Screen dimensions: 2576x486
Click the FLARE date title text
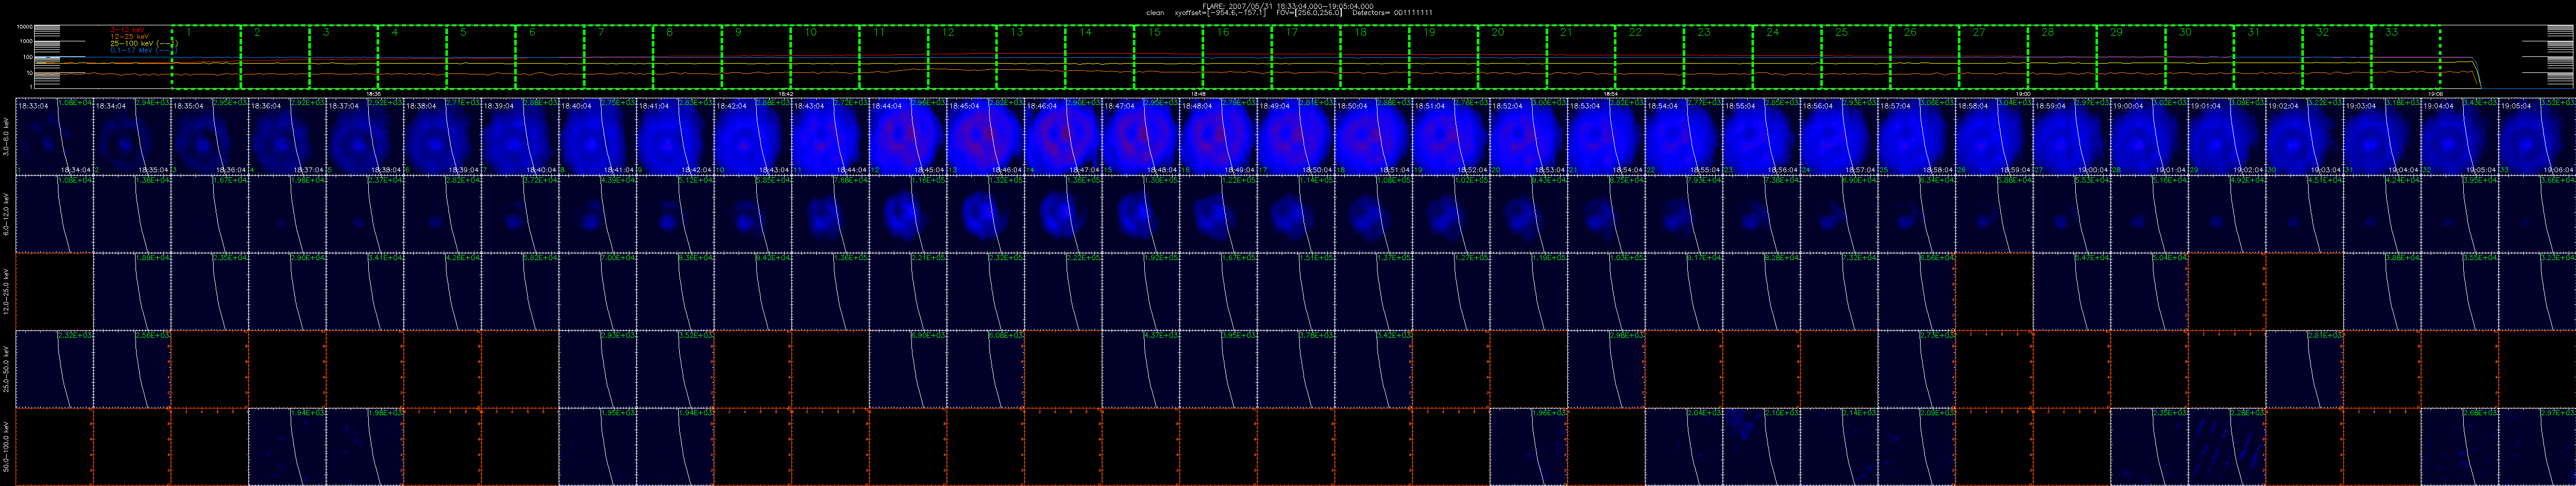coord(1287,5)
